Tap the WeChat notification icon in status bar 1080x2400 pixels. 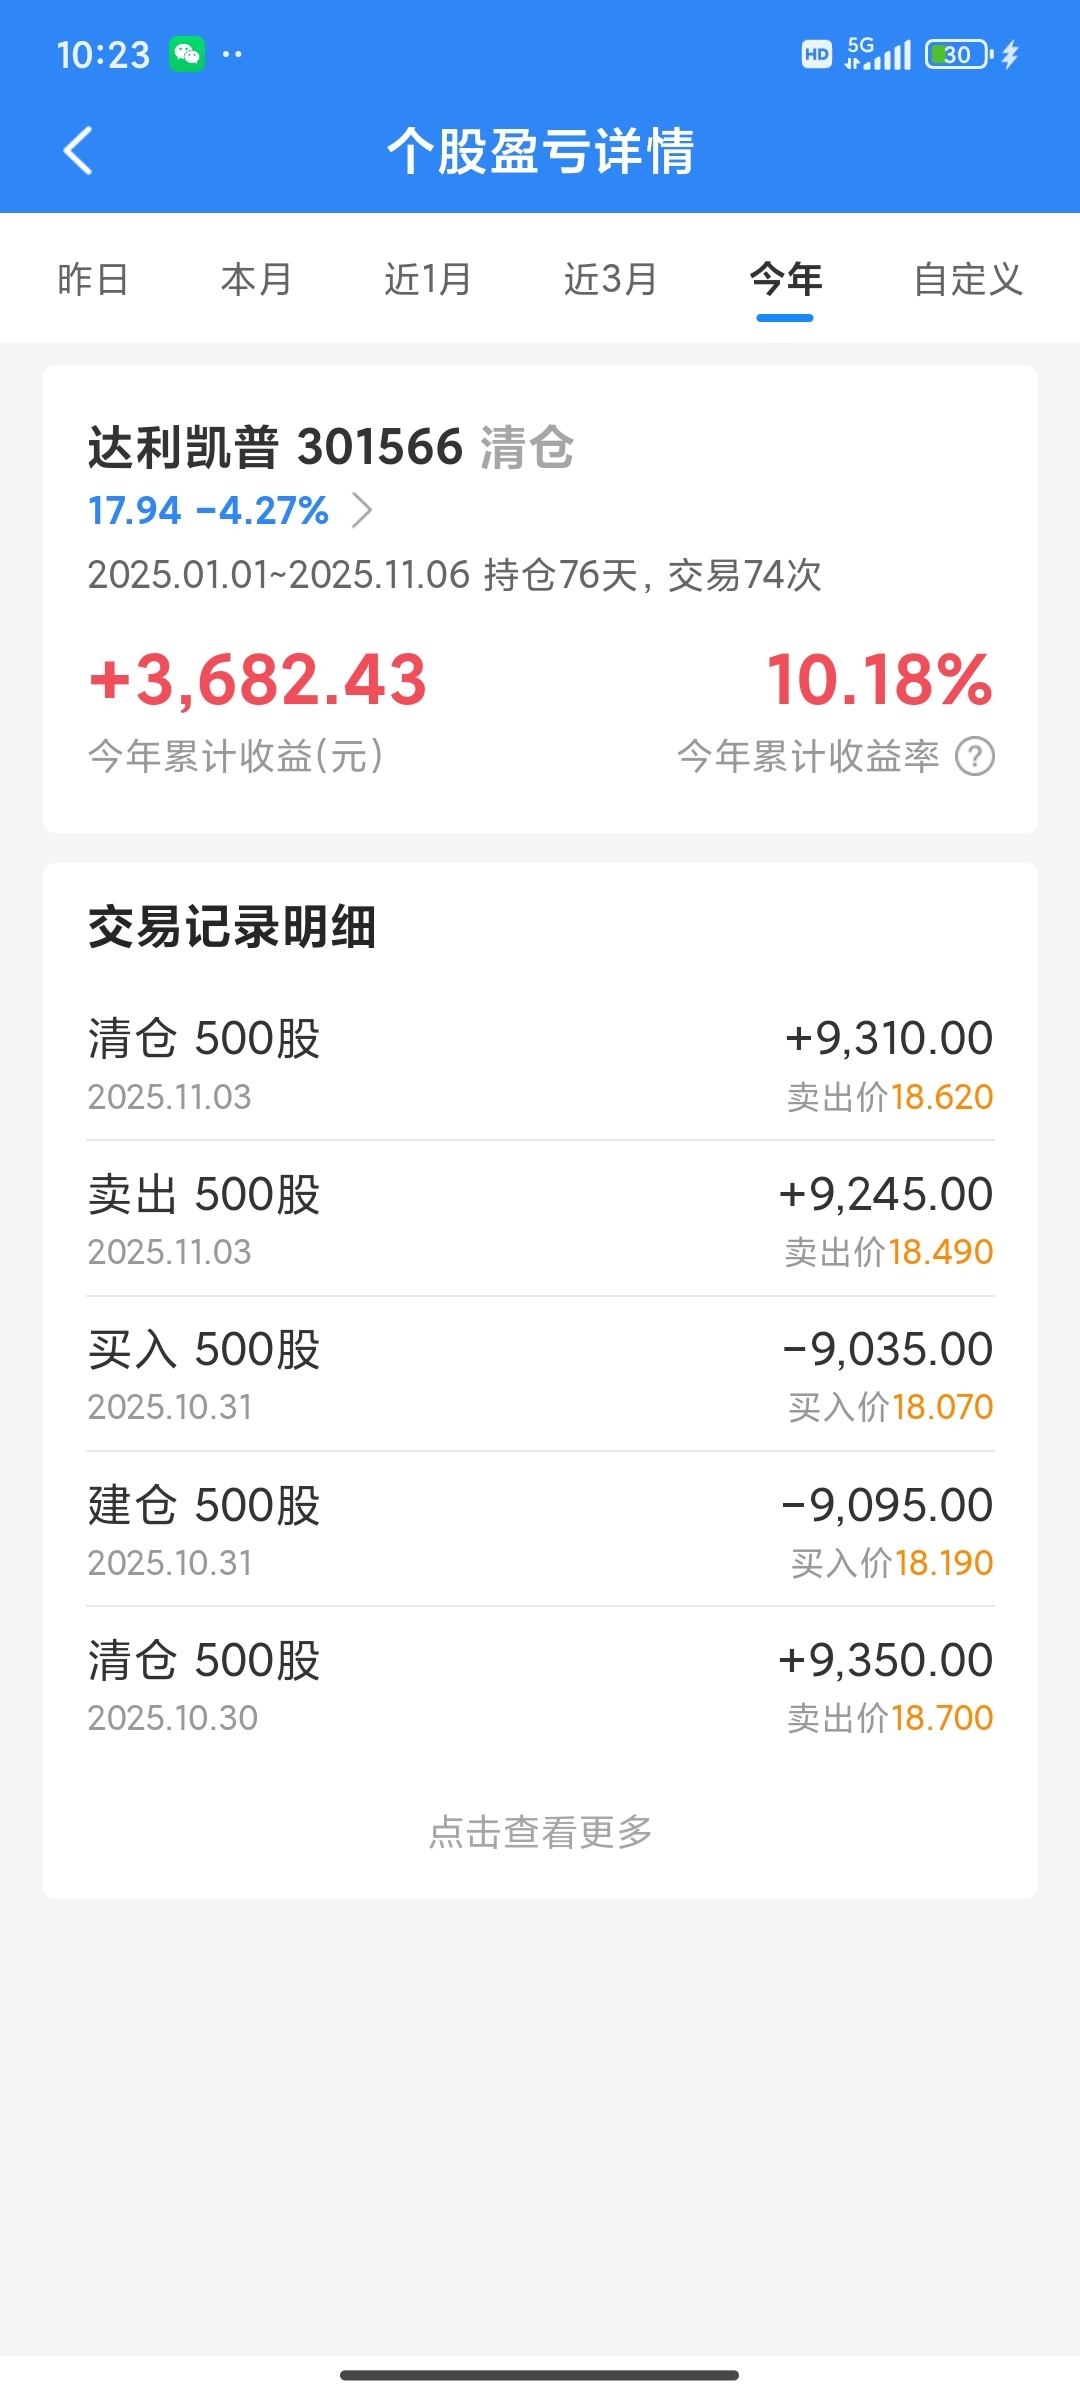coord(187,54)
